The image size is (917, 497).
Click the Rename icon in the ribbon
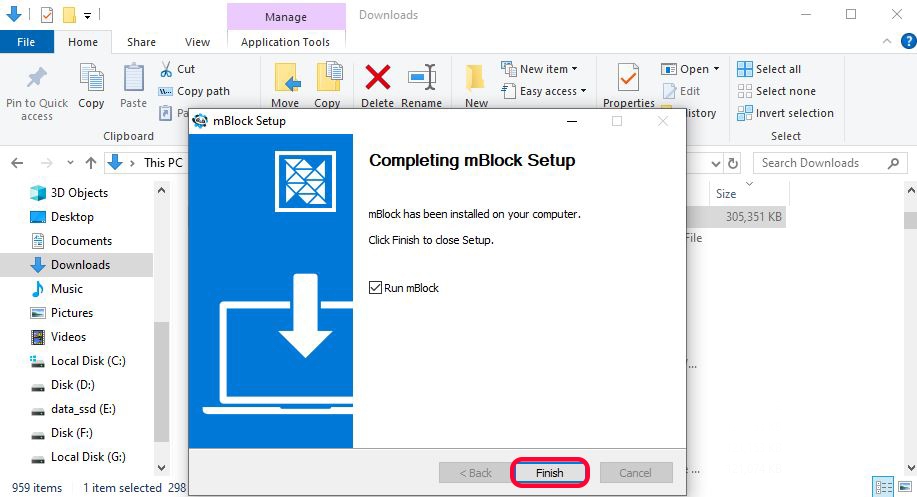pyautogui.click(x=421, y=78)
